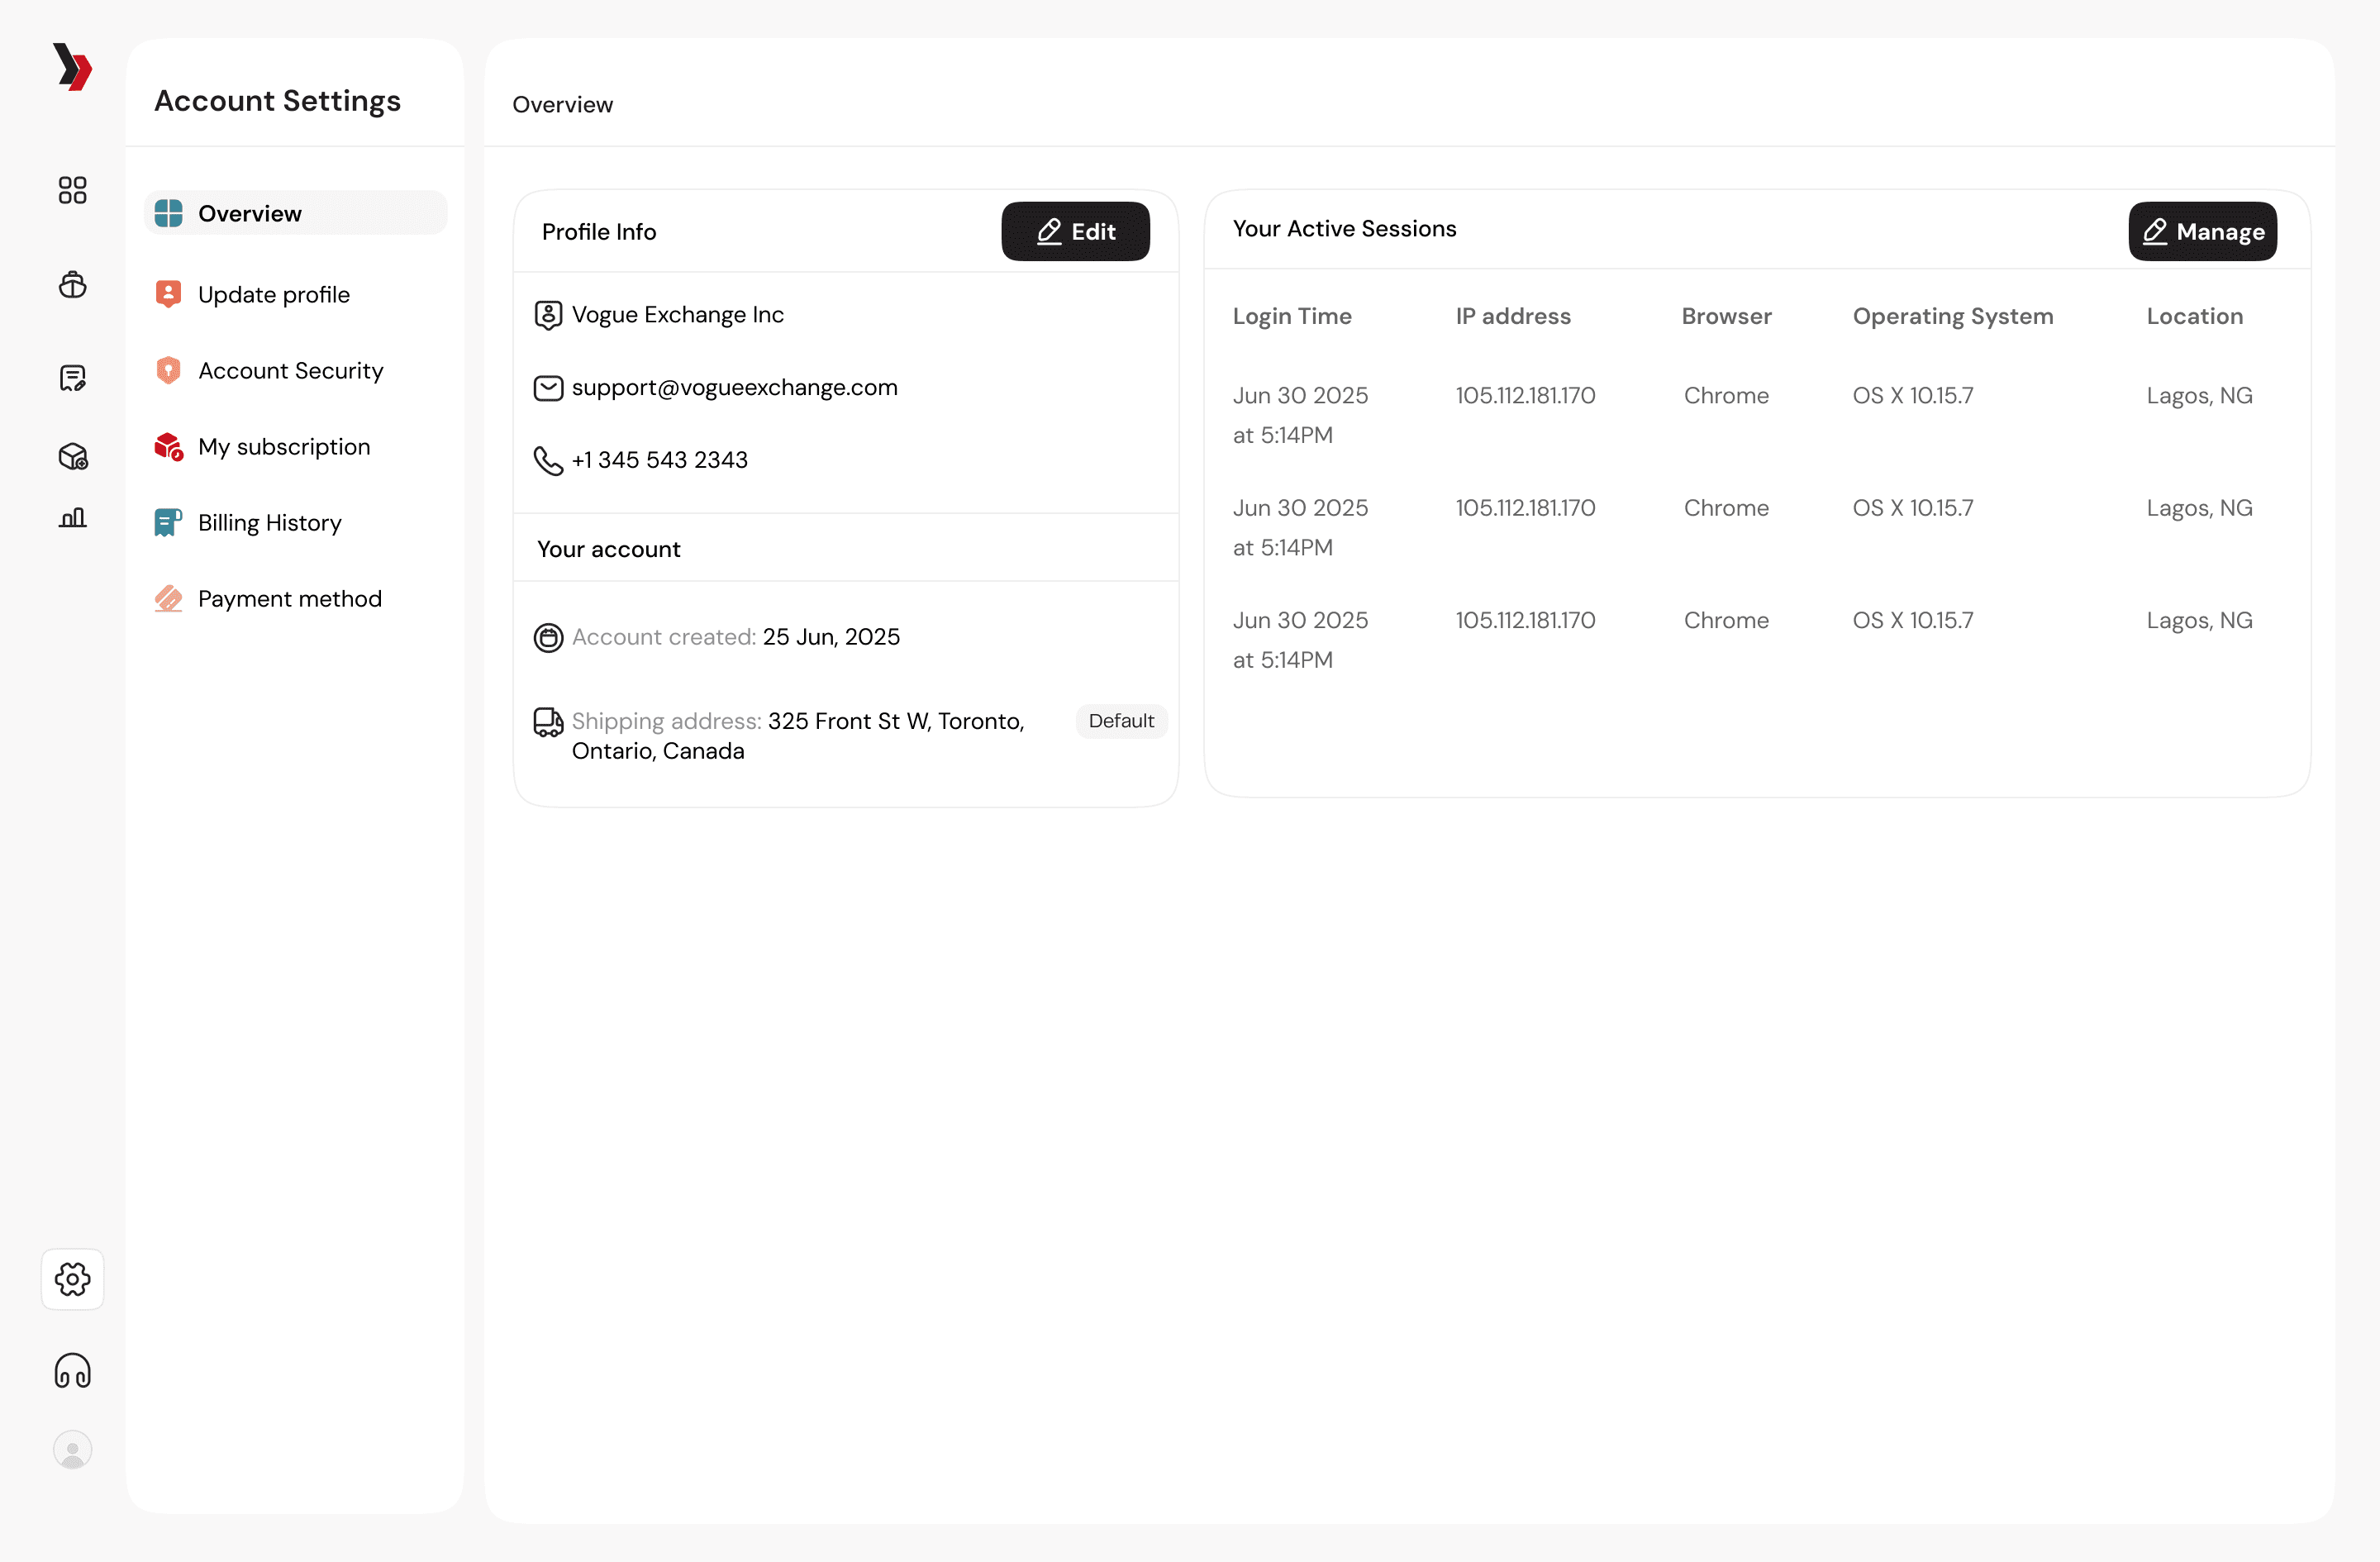Open the user avatar profile icon
The height and width of the screenshot is (1562, 2380).
pos(72,1449)
